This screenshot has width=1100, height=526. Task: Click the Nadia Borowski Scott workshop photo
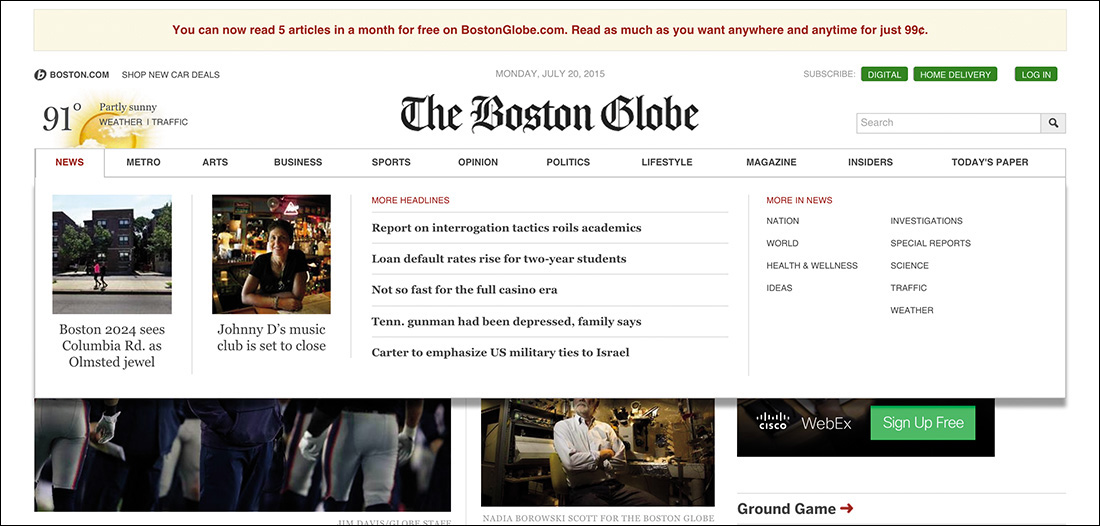tap(598, 452)
